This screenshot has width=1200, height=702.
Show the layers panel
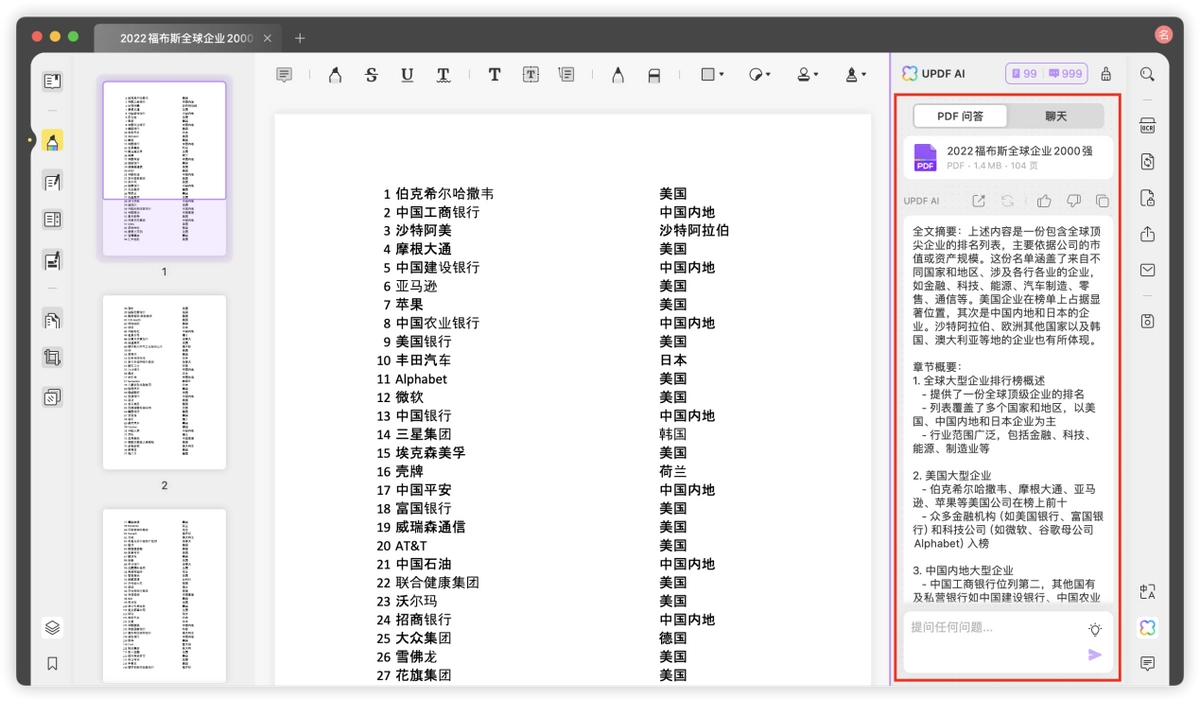click(x=53, y=628)
